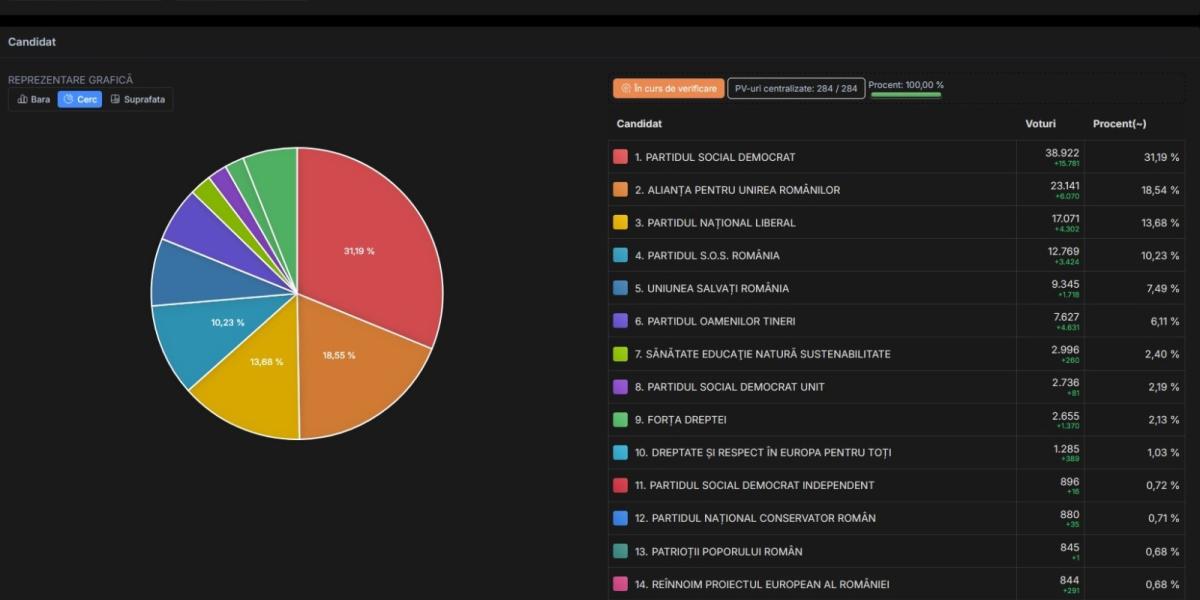1200x600 pixels.
Task: Switch chart to Bara view
Action: [34, 99]
